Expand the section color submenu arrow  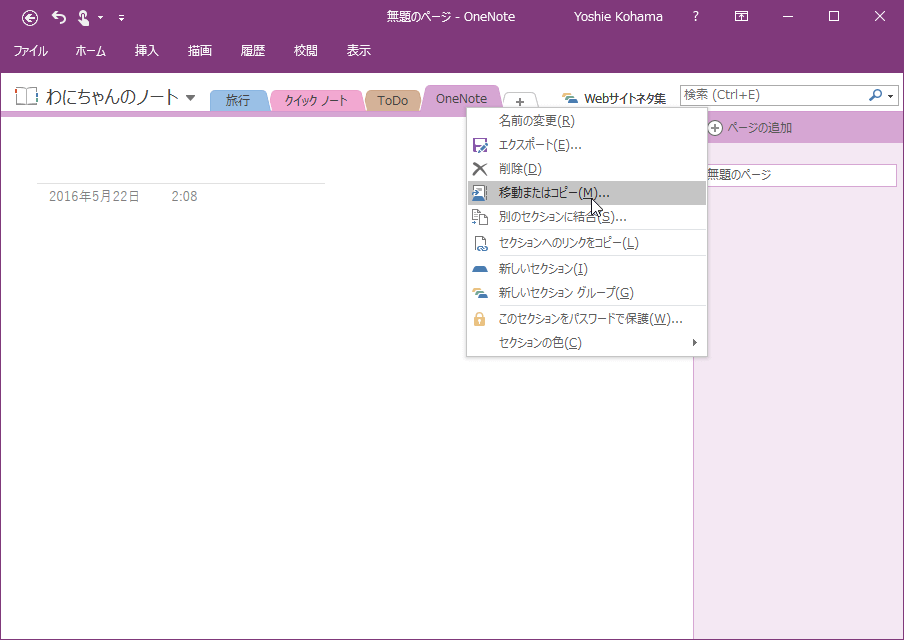pos(695,342)
